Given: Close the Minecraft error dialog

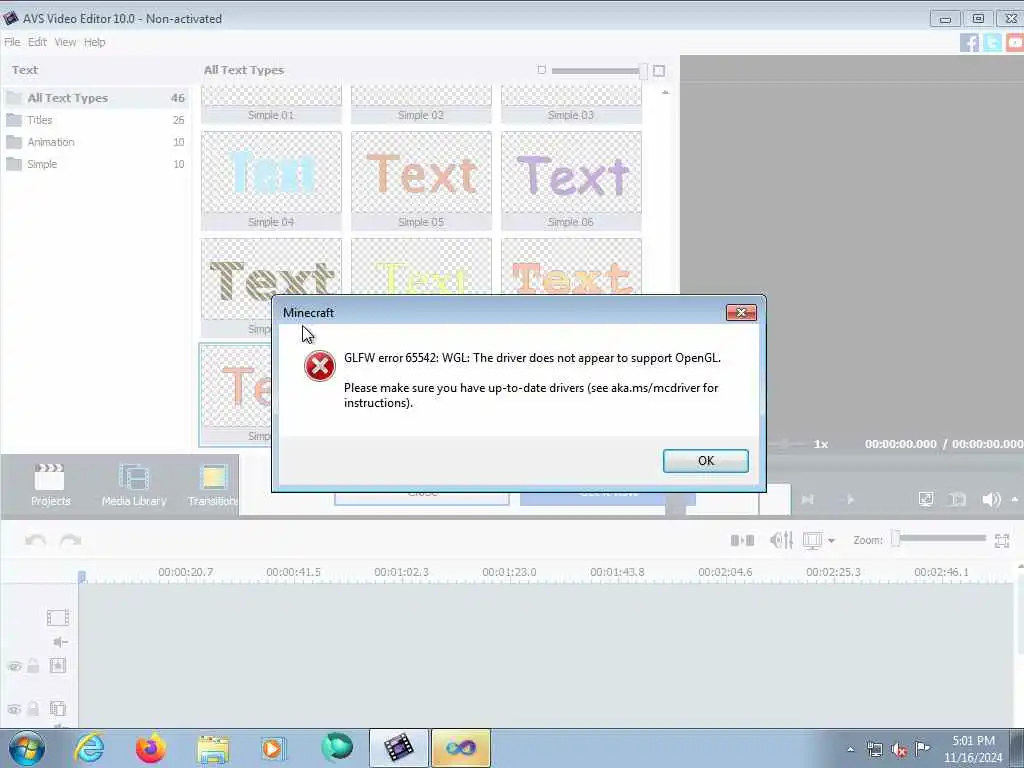Looking at the screenshot, I should [x=741, y=313].
